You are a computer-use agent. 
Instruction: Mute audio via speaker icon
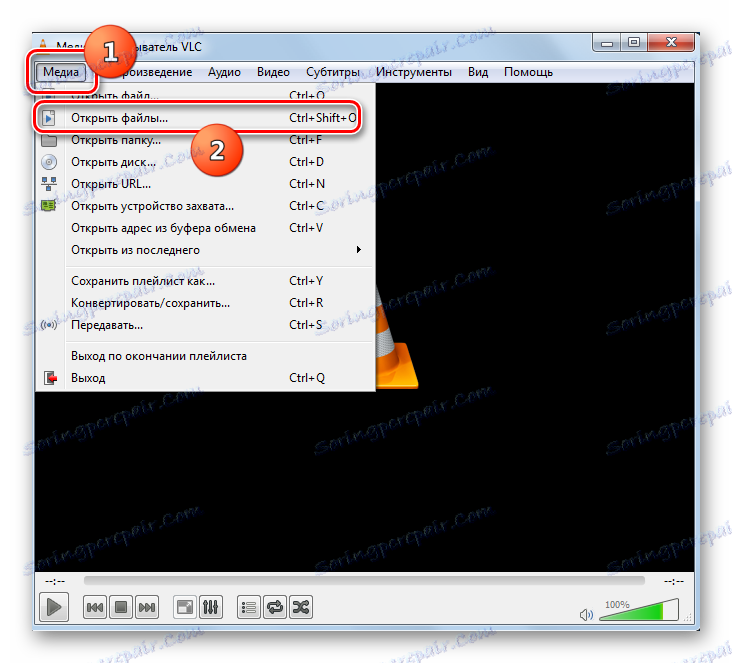(x=586, y=615)
